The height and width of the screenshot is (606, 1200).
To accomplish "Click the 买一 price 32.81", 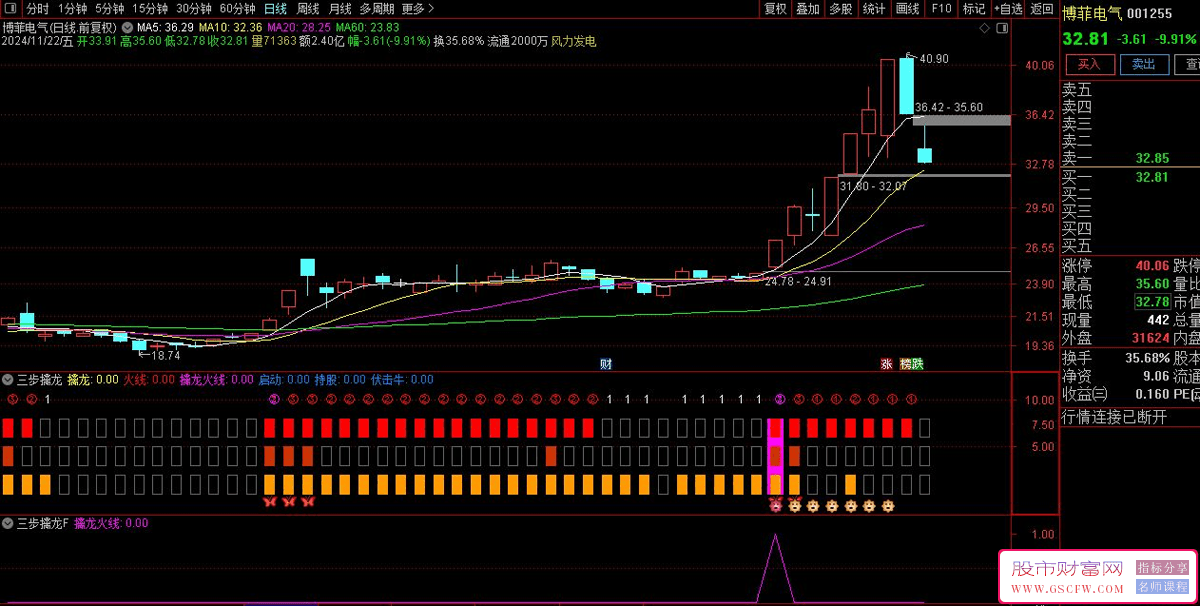I will pyautogui.click(x=1152, y=178).
